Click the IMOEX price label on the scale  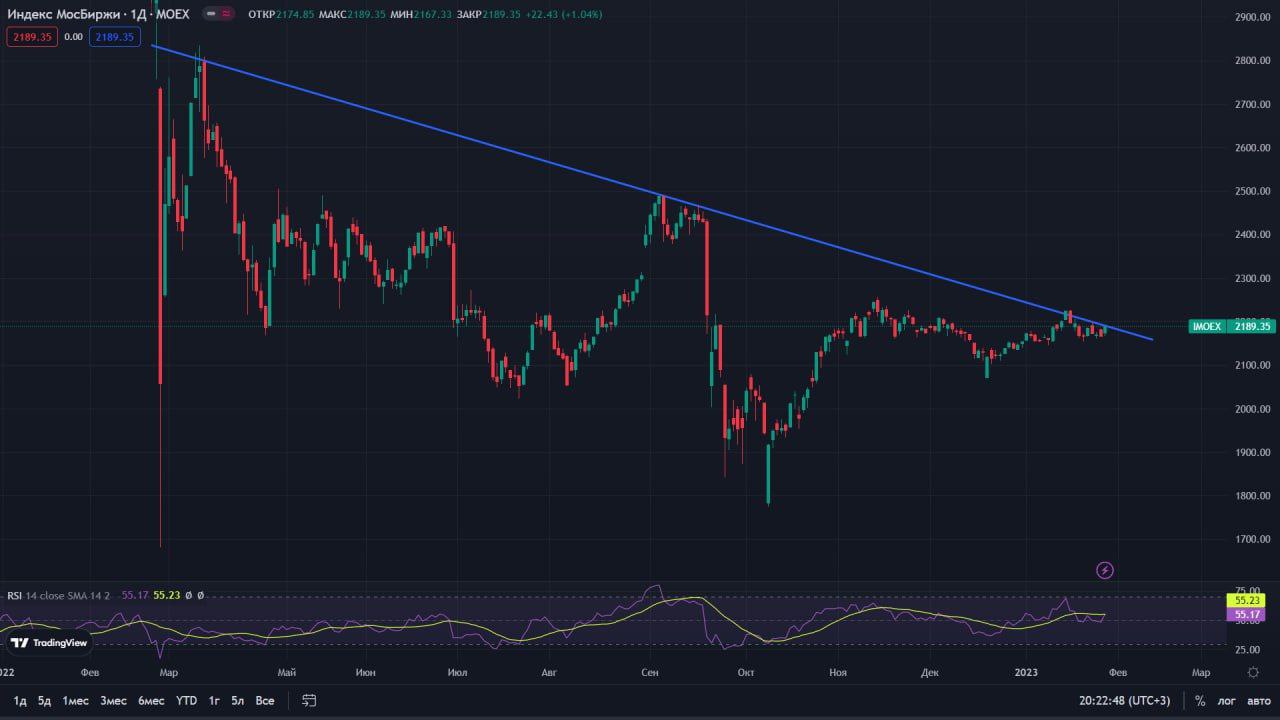click(1207, 326)
